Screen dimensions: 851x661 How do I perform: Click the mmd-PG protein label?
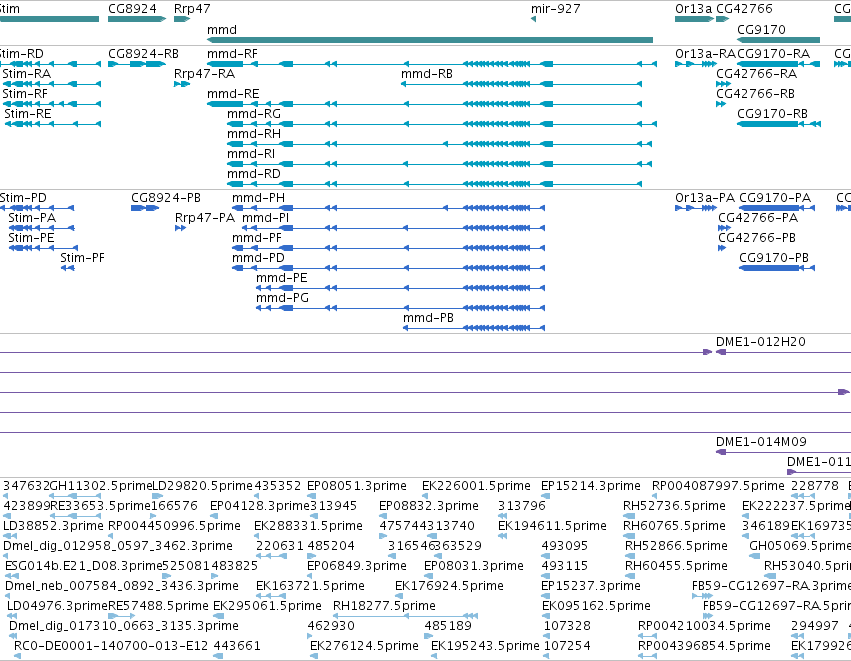282,298
